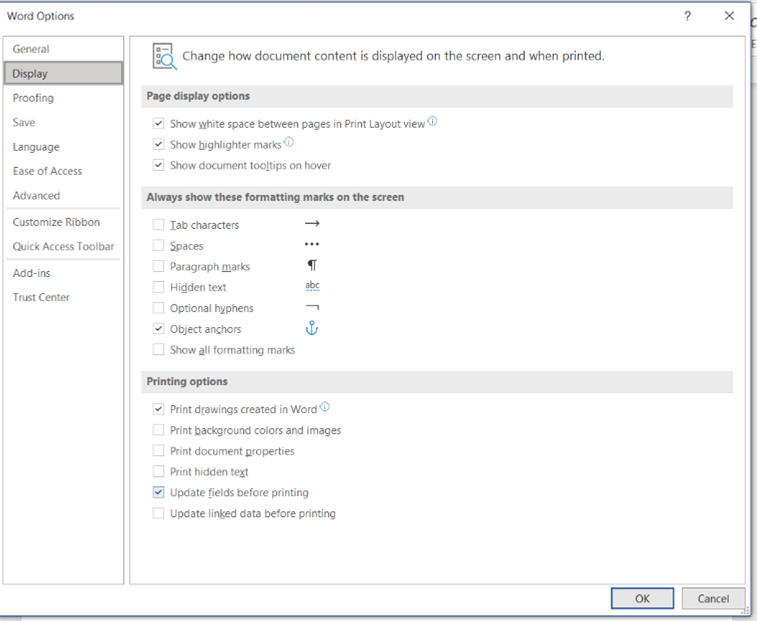This screenshot has height=621, width=757.
Task: Open the Save options category
Action: [x=63, y=122]
